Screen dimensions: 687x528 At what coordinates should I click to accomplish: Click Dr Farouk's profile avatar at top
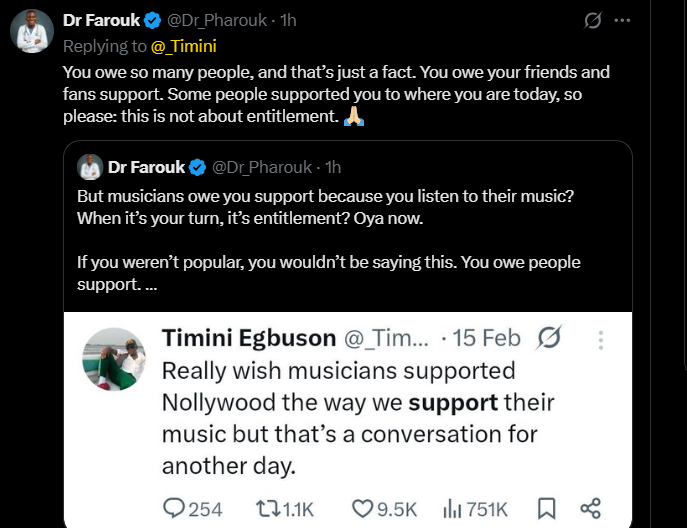[31, 31]
